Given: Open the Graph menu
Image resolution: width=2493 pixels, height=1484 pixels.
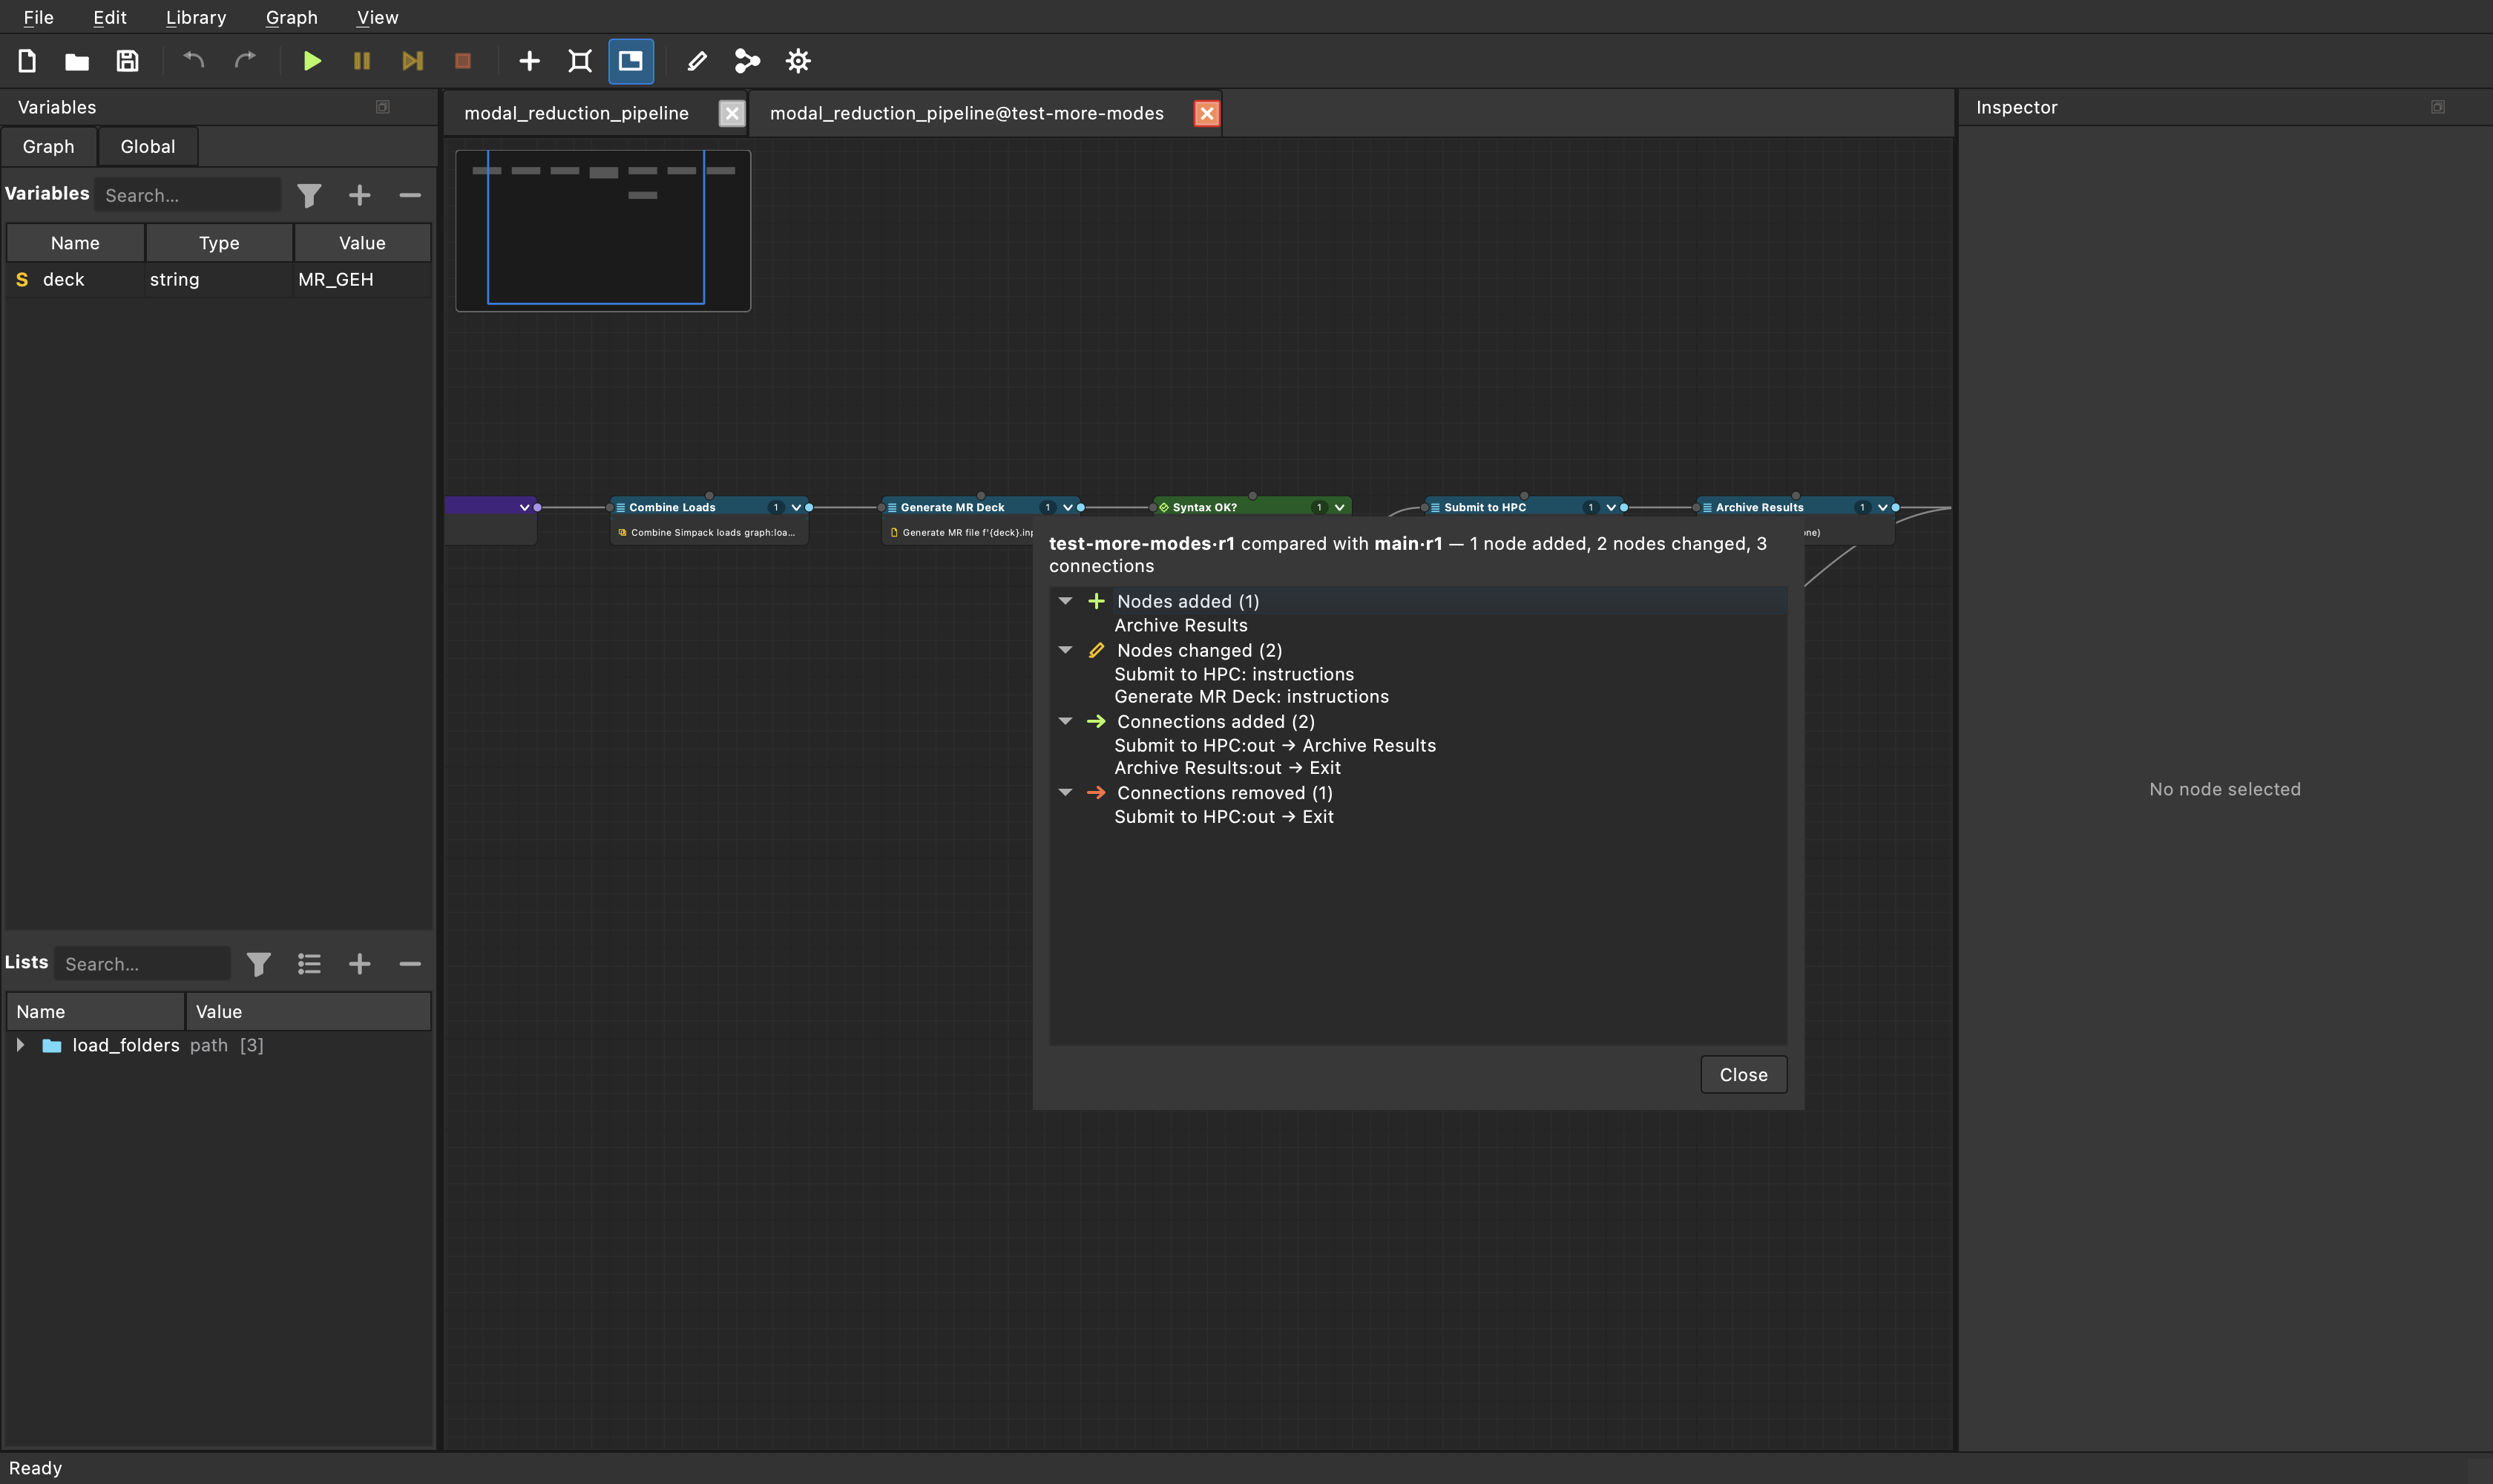Looking at the screenshot, I should (x=291, y=17).
